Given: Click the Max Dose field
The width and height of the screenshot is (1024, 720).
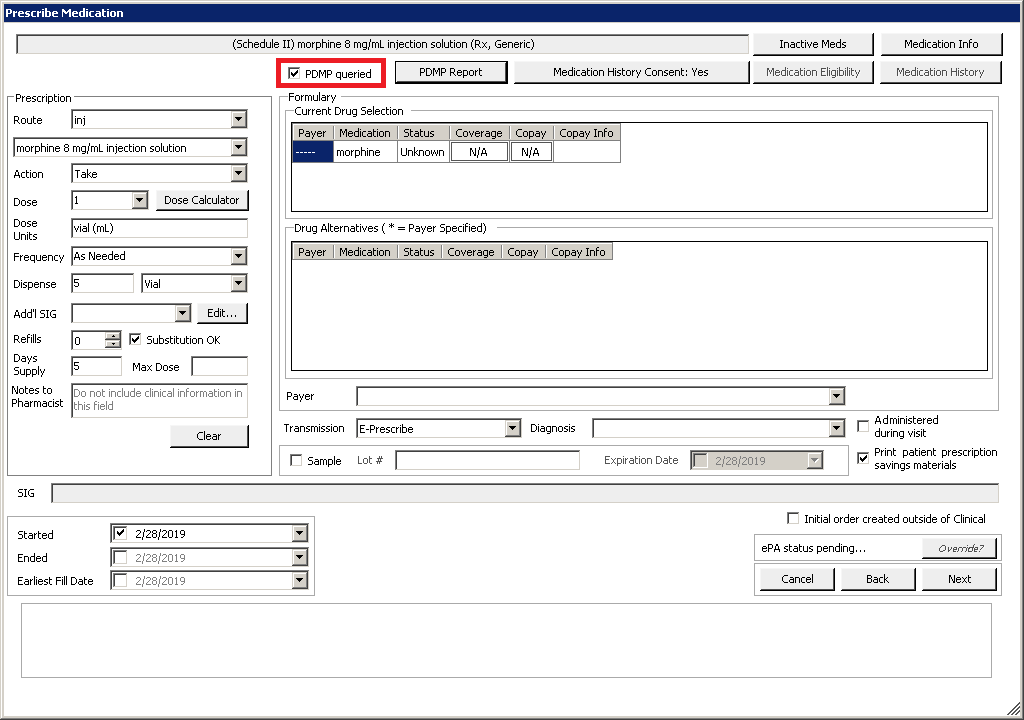Looking at the screenshot, I should pos(219,366).
